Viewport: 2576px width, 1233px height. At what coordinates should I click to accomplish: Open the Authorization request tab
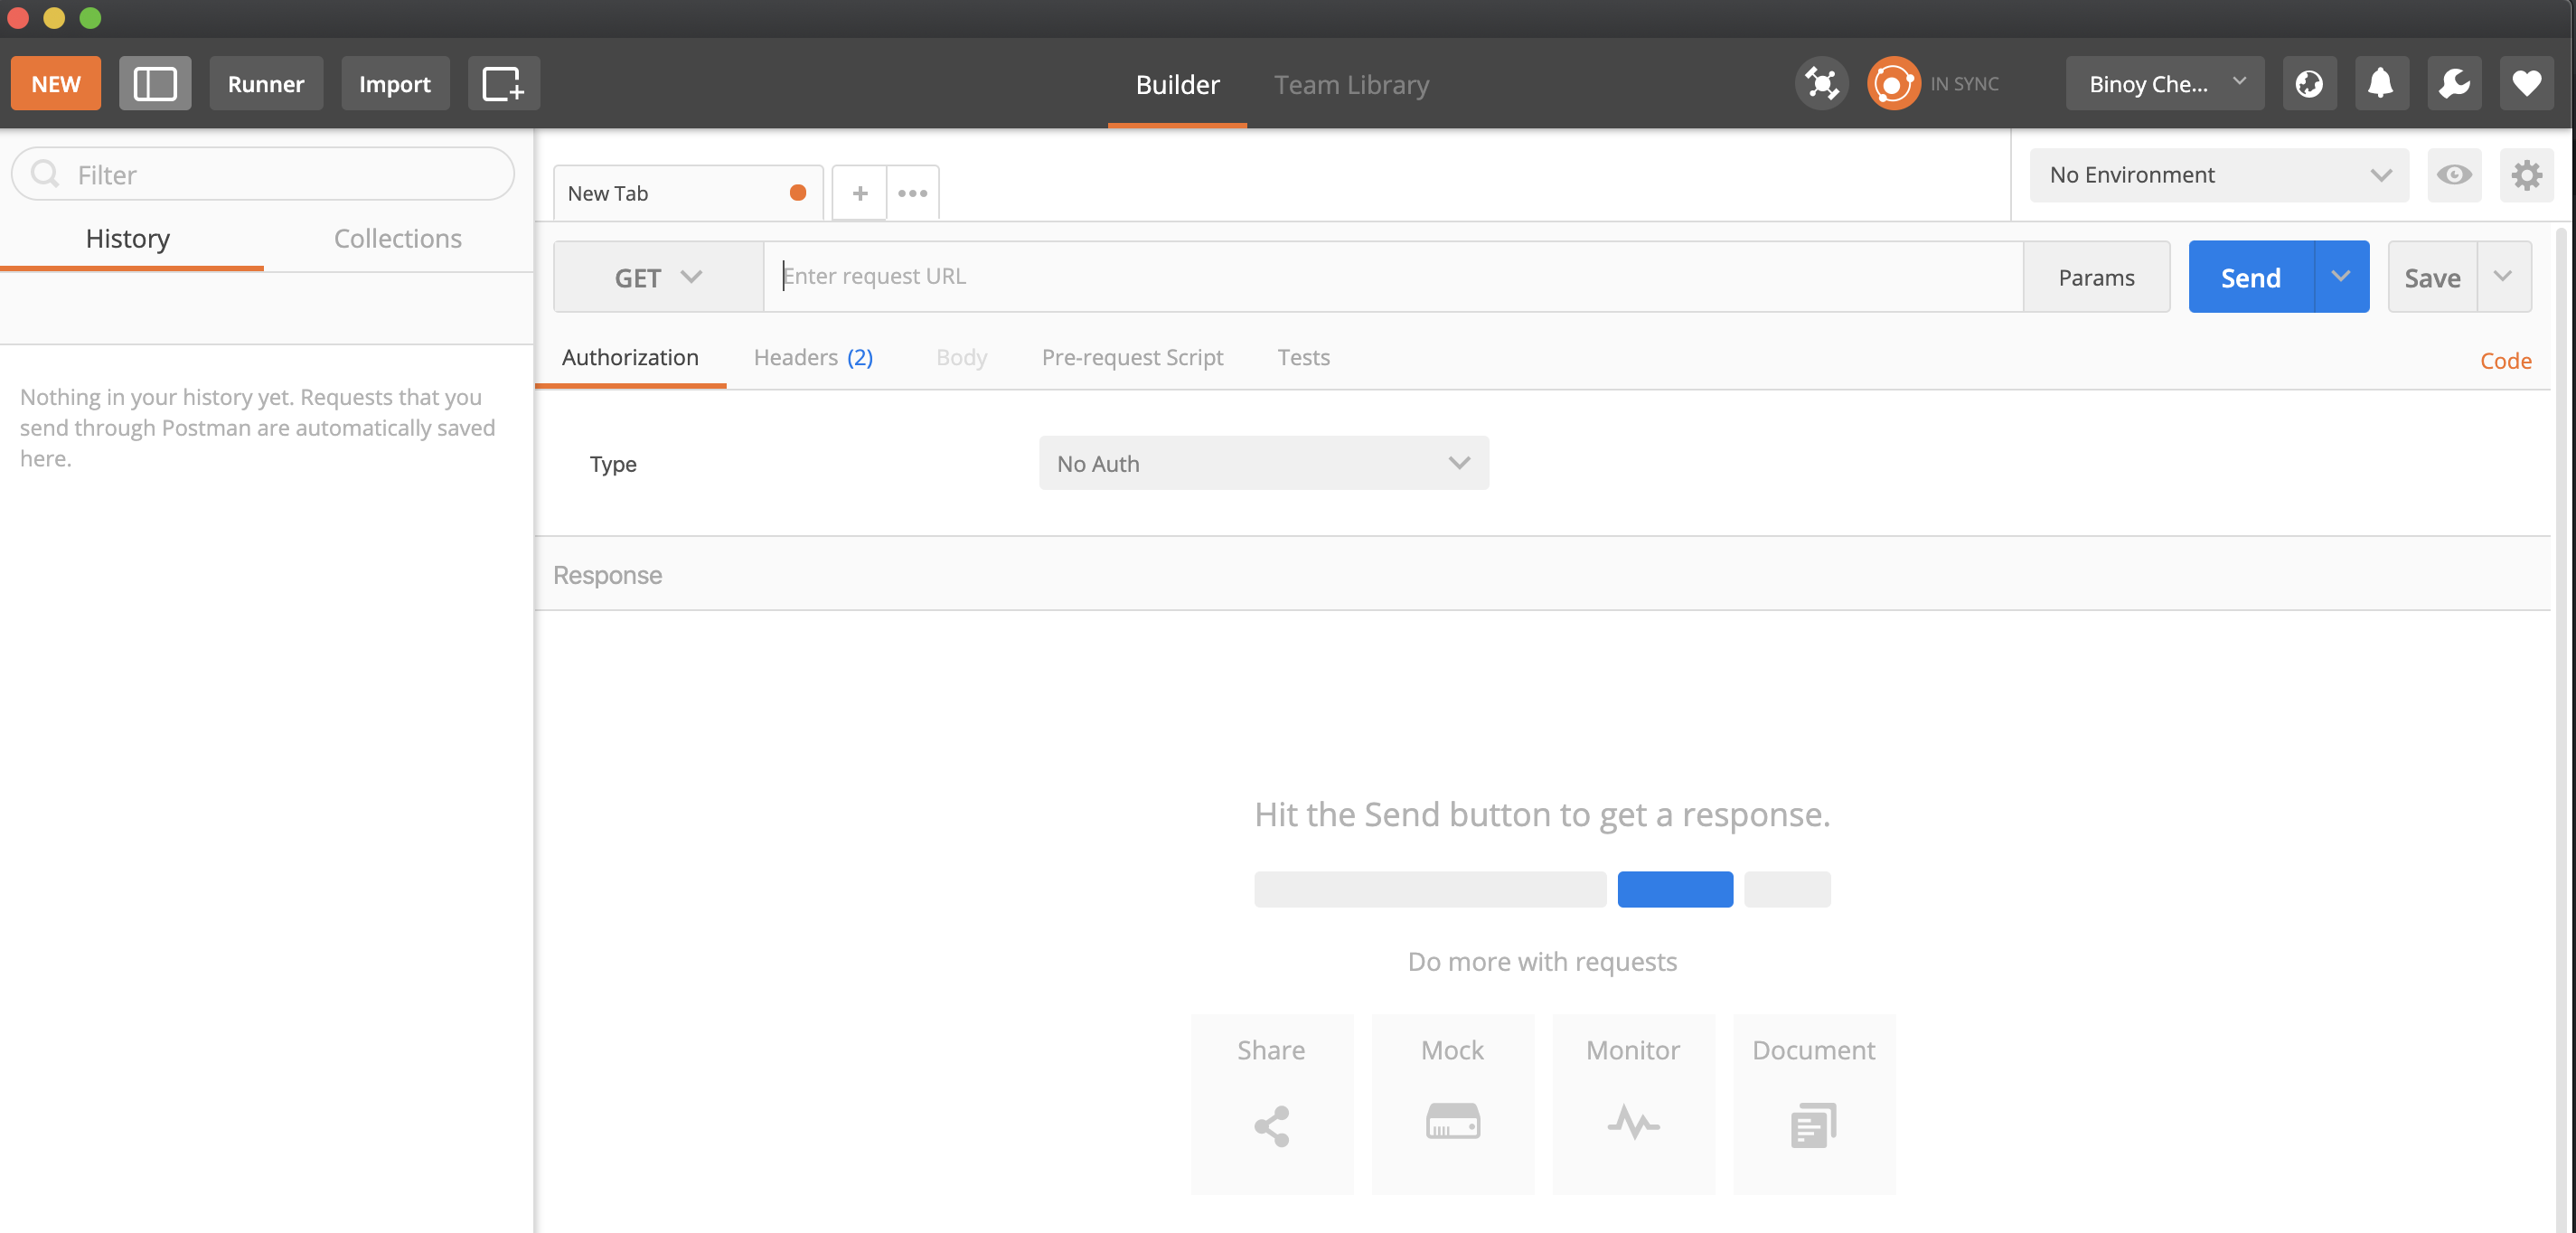coord(630,357)
